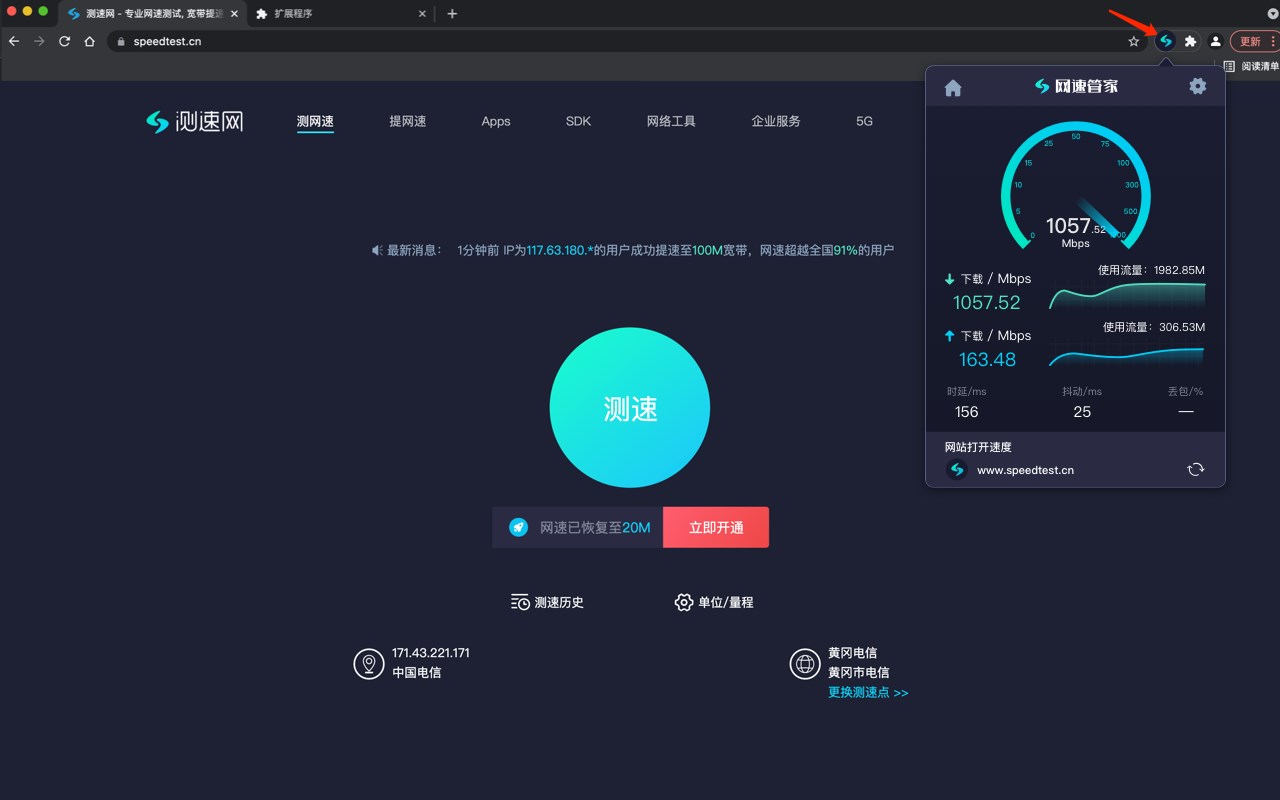
Task: Click 使用流量: 1982.85M text
Action: pyautogui.click(x=1151, y=270)
